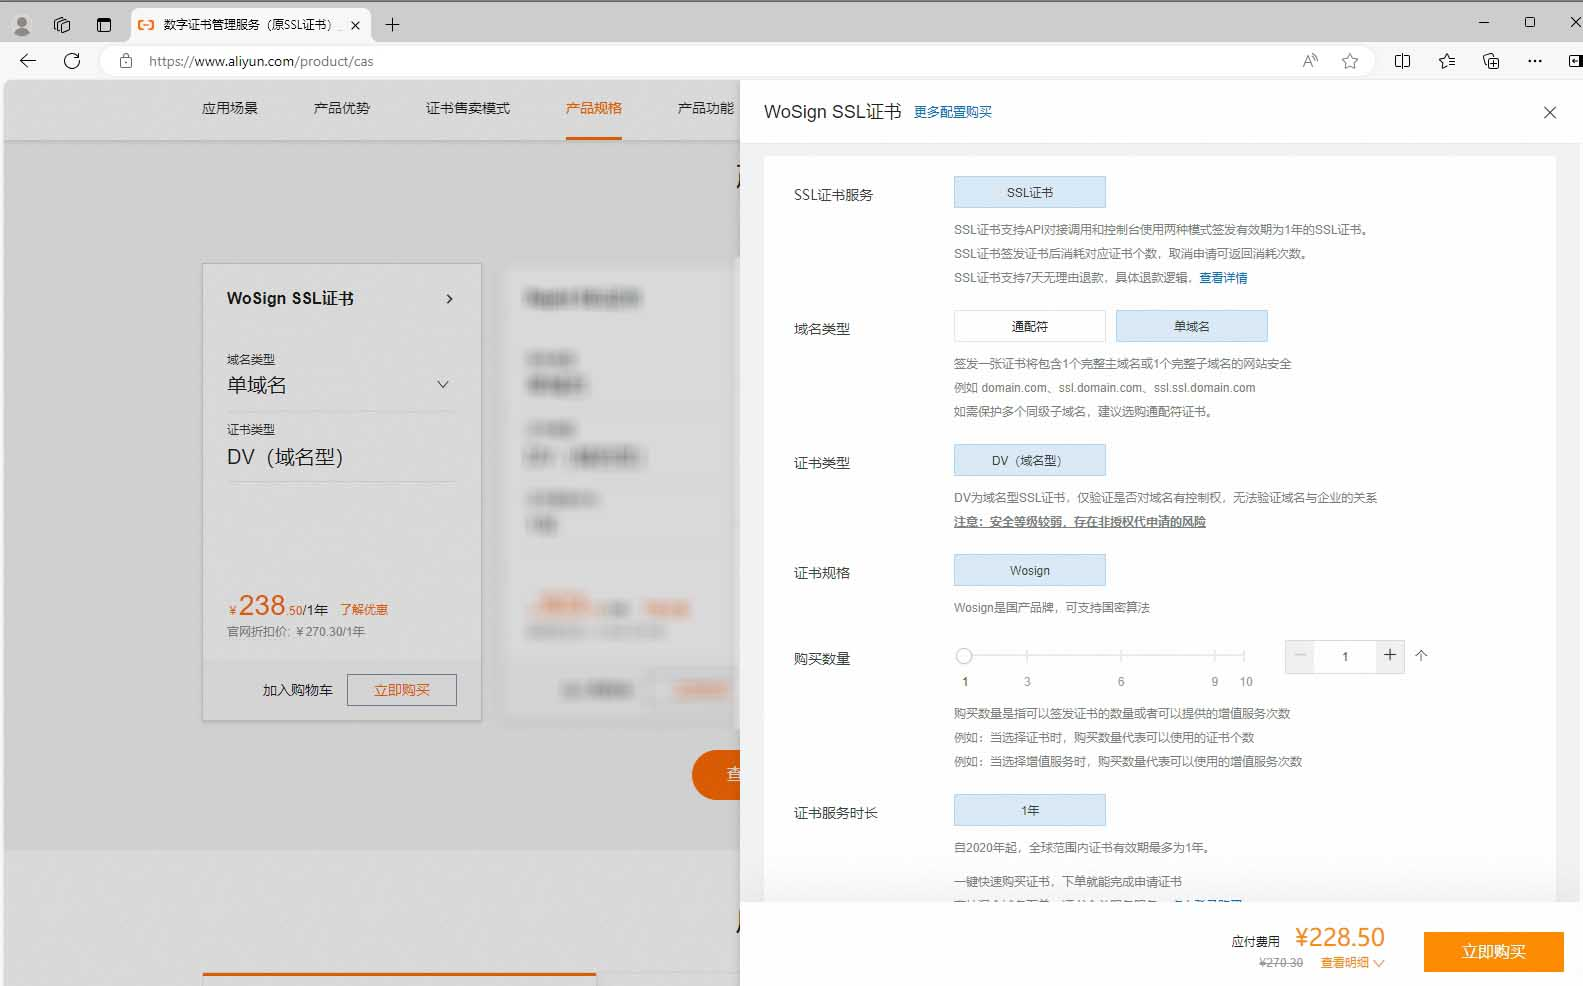Open a new browser tab
Screen dimensions: 1583x986
(x=392, y=25)
